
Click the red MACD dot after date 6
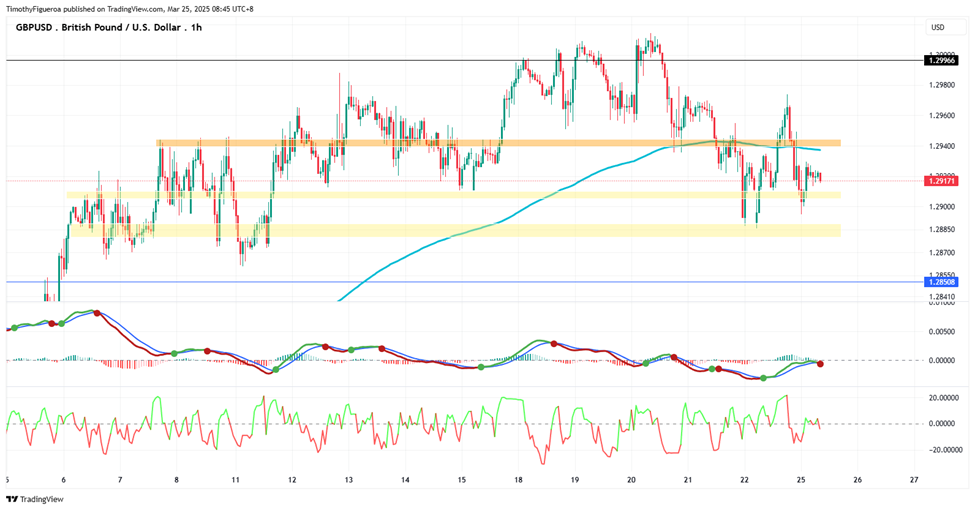point(97,313)
